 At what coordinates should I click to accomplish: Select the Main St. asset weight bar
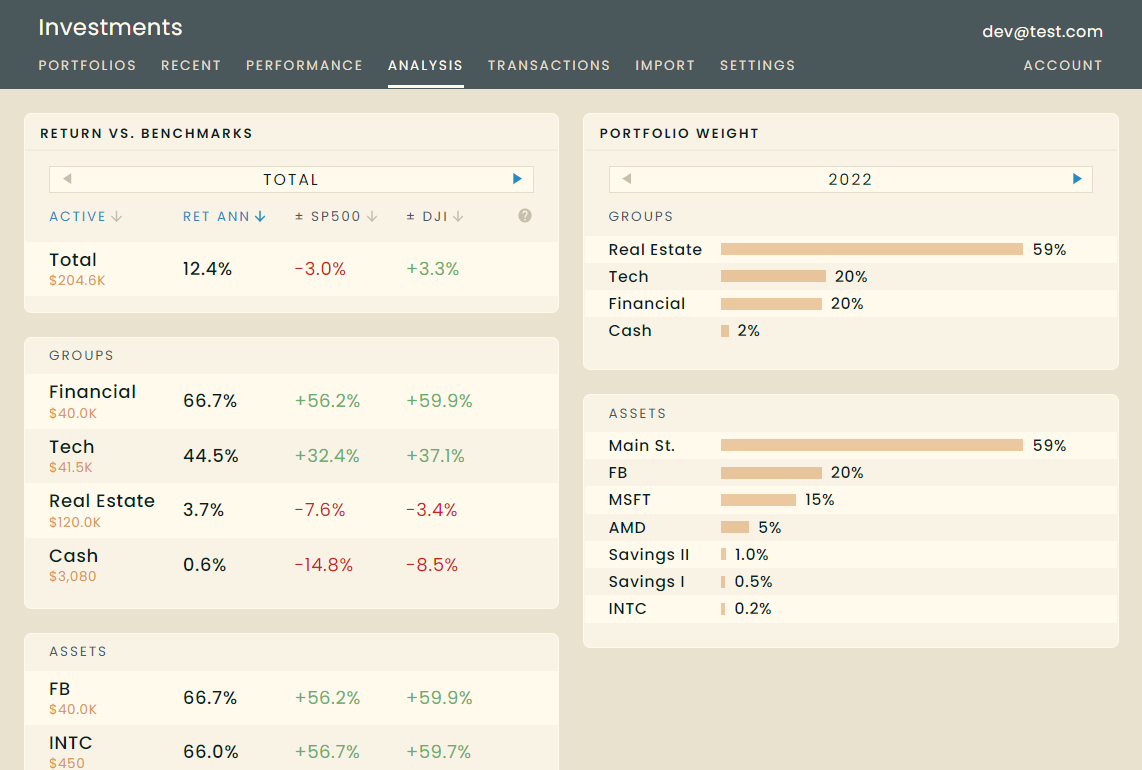pos(872,445)
